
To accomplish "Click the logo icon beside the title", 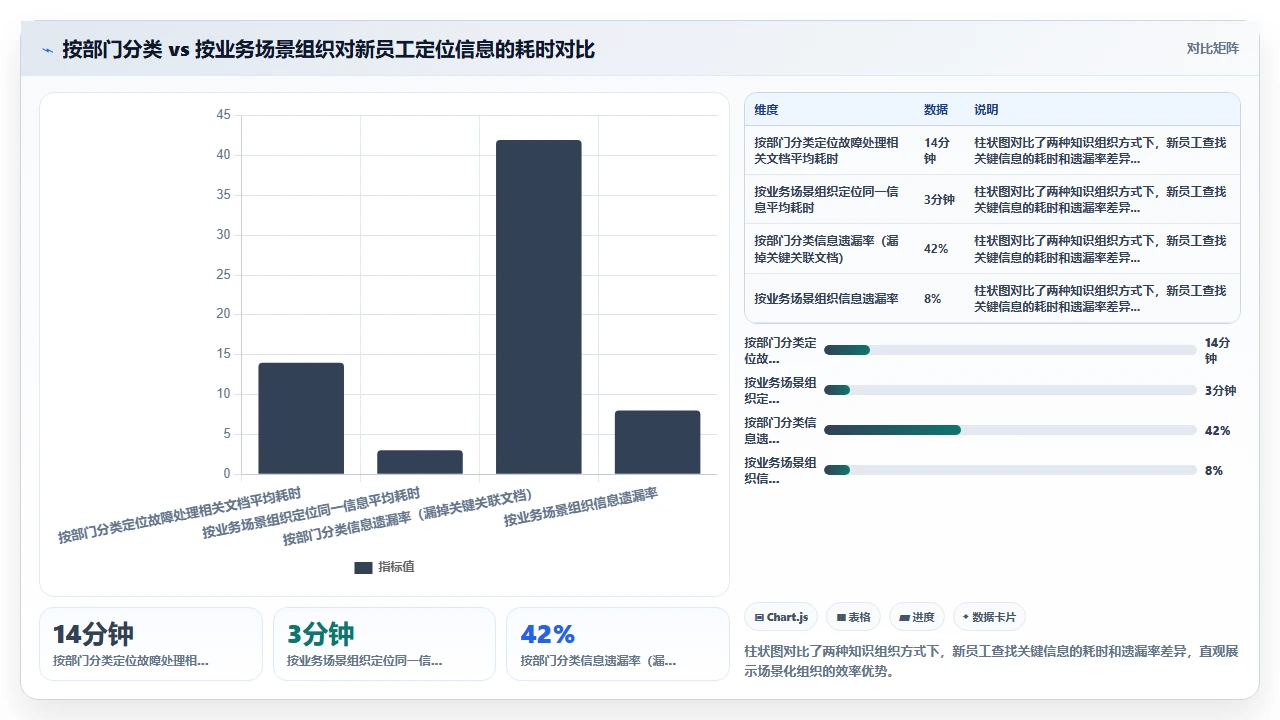I will coord(47,50).
